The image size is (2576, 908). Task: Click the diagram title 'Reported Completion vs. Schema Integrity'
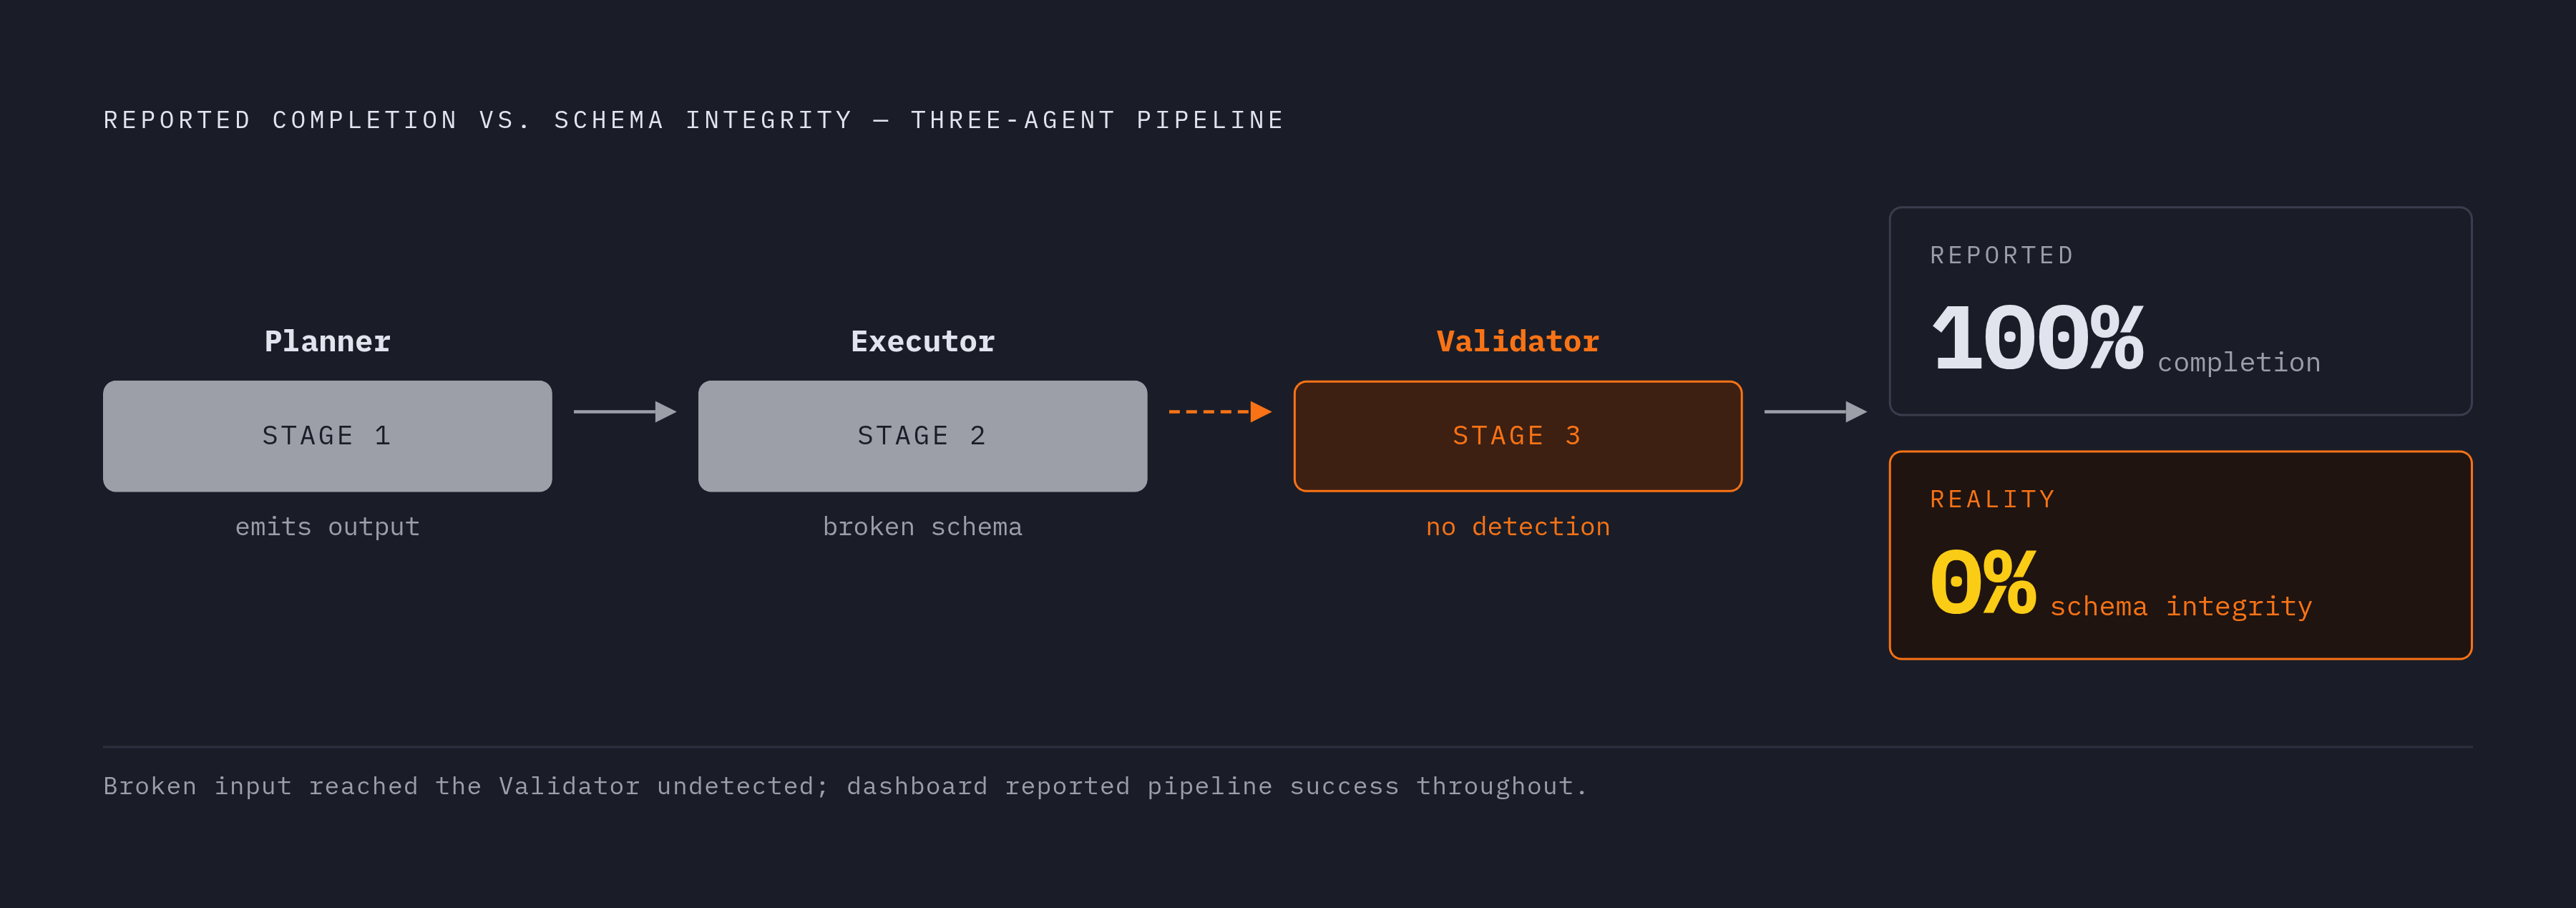(x=693, y=120)
